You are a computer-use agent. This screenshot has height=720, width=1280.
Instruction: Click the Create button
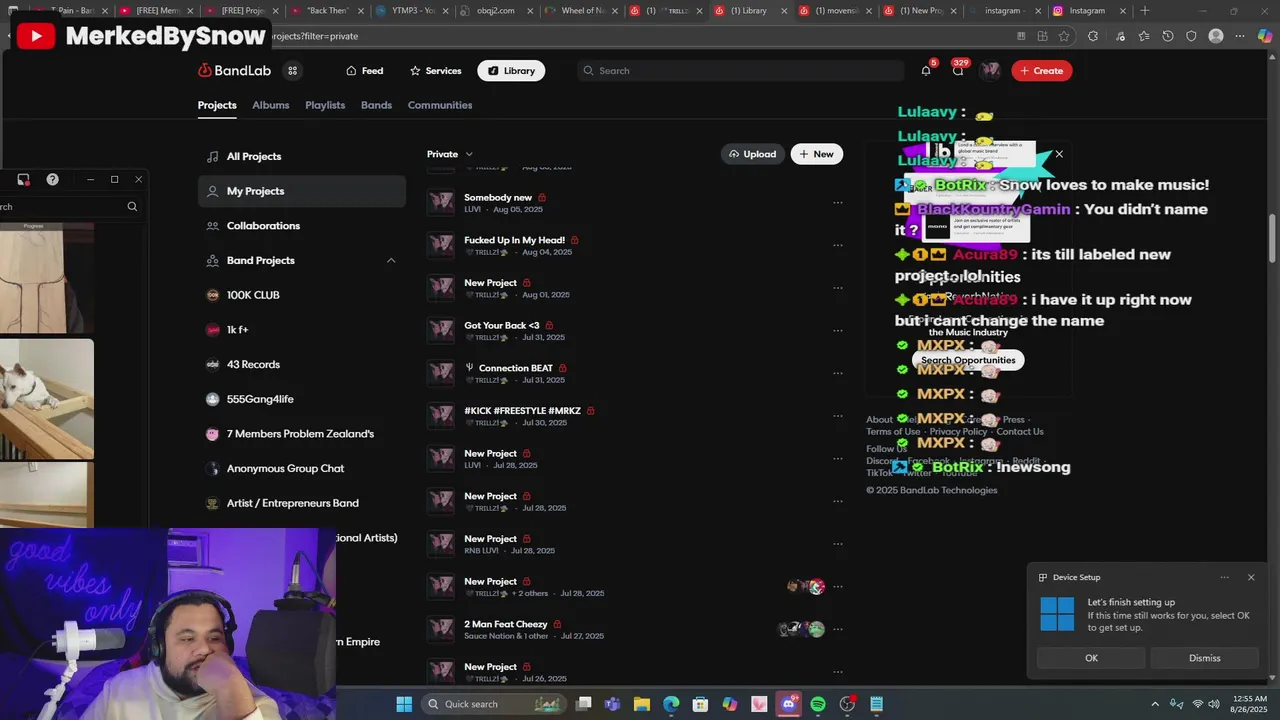point(1041,71)
